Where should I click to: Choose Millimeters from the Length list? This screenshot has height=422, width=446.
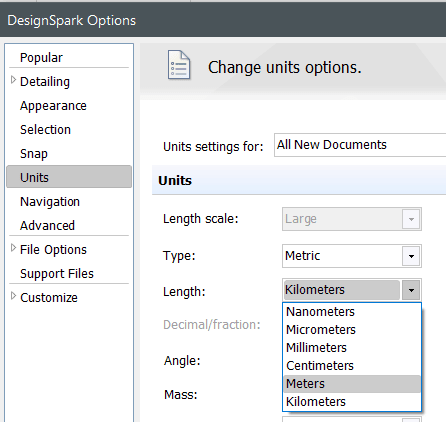tap(352, 348)
